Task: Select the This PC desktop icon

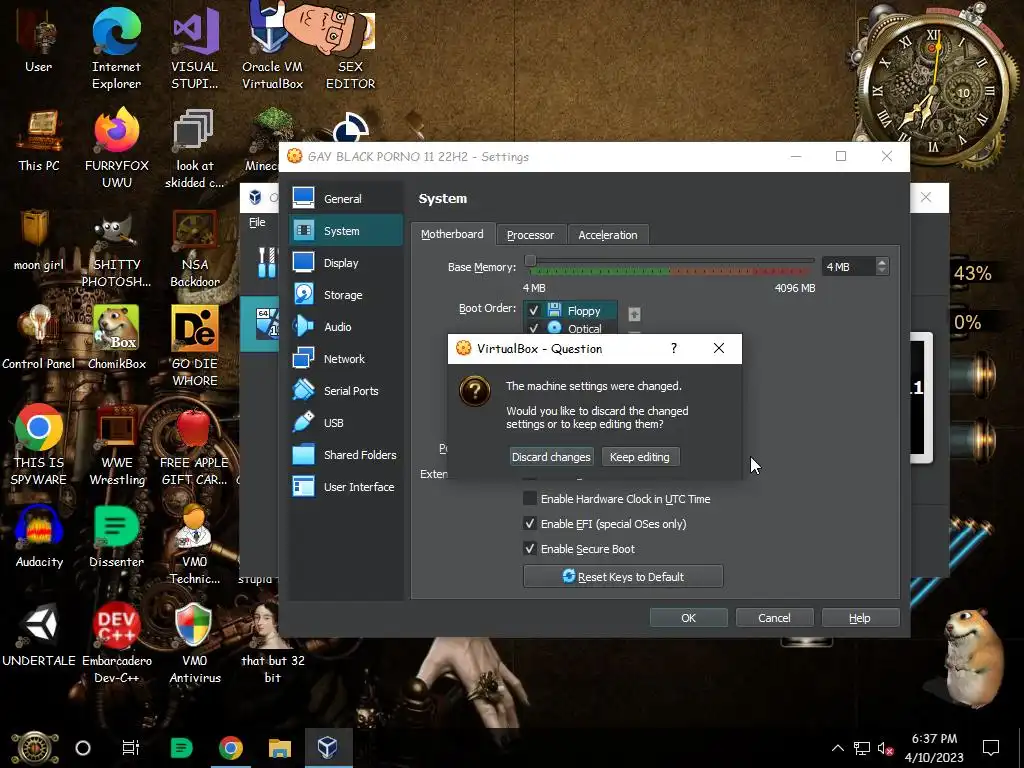Action: tap(39, 140)
